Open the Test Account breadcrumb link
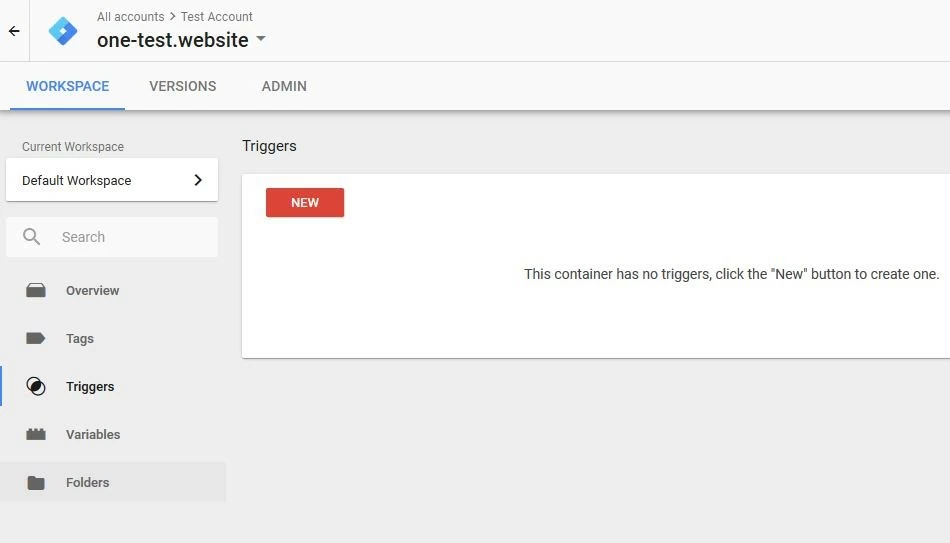The image size is (950, 543). click(217, 17)
